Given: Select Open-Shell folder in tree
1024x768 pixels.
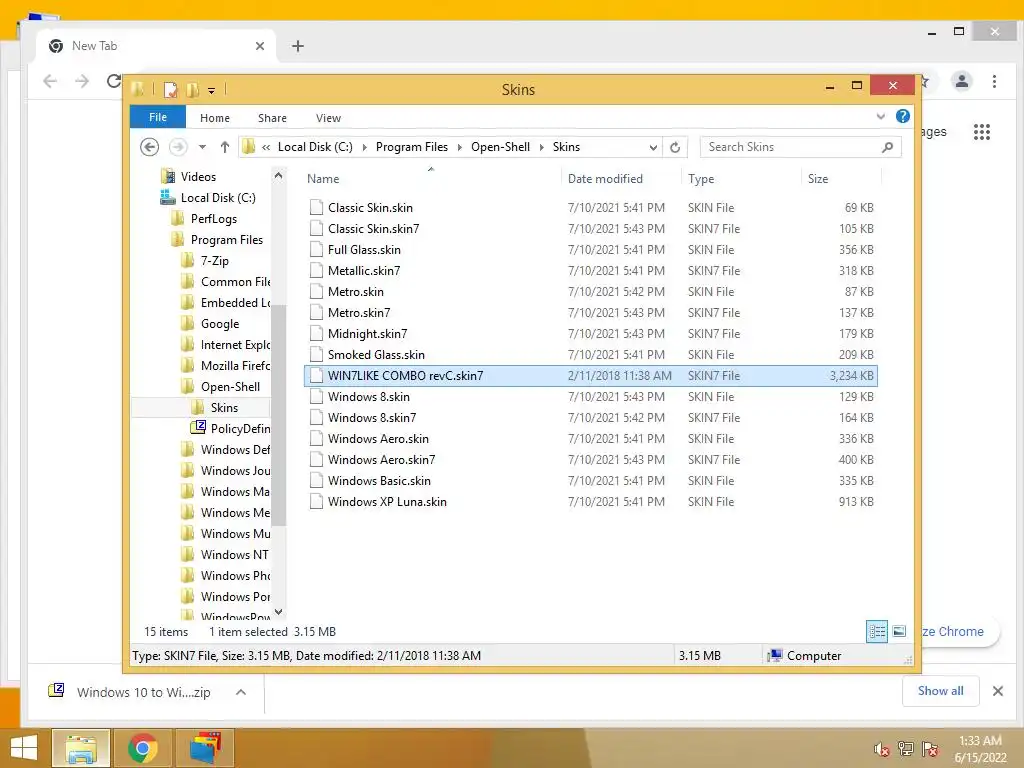Looking at the screenshot, I should (x=230, y=387).
